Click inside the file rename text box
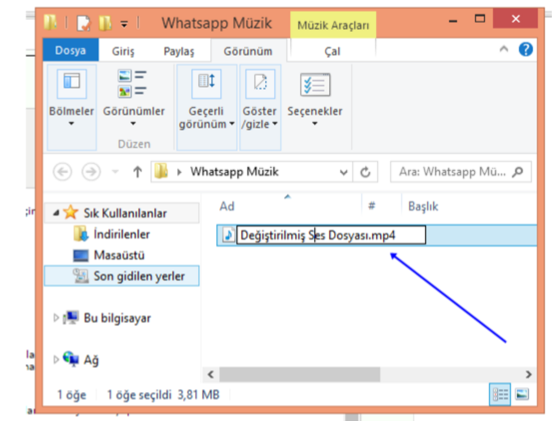Viewport: 553px width, 421px height. pos(331,235)
